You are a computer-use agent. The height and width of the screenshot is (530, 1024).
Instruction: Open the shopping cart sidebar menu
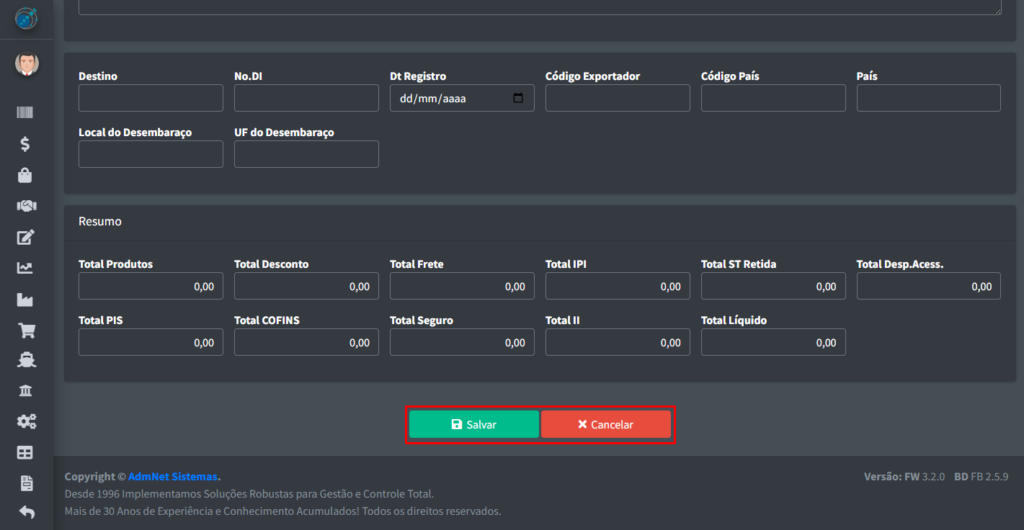click(x=26, y=330)
